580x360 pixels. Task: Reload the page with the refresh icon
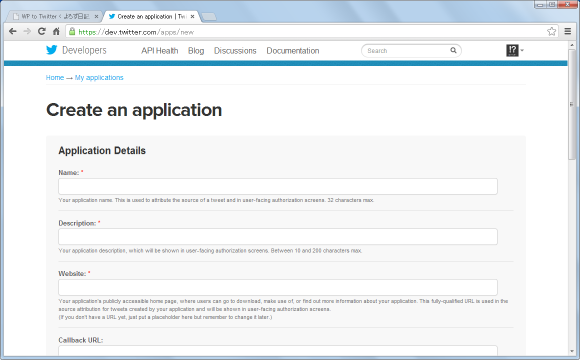tap(42, 31)
